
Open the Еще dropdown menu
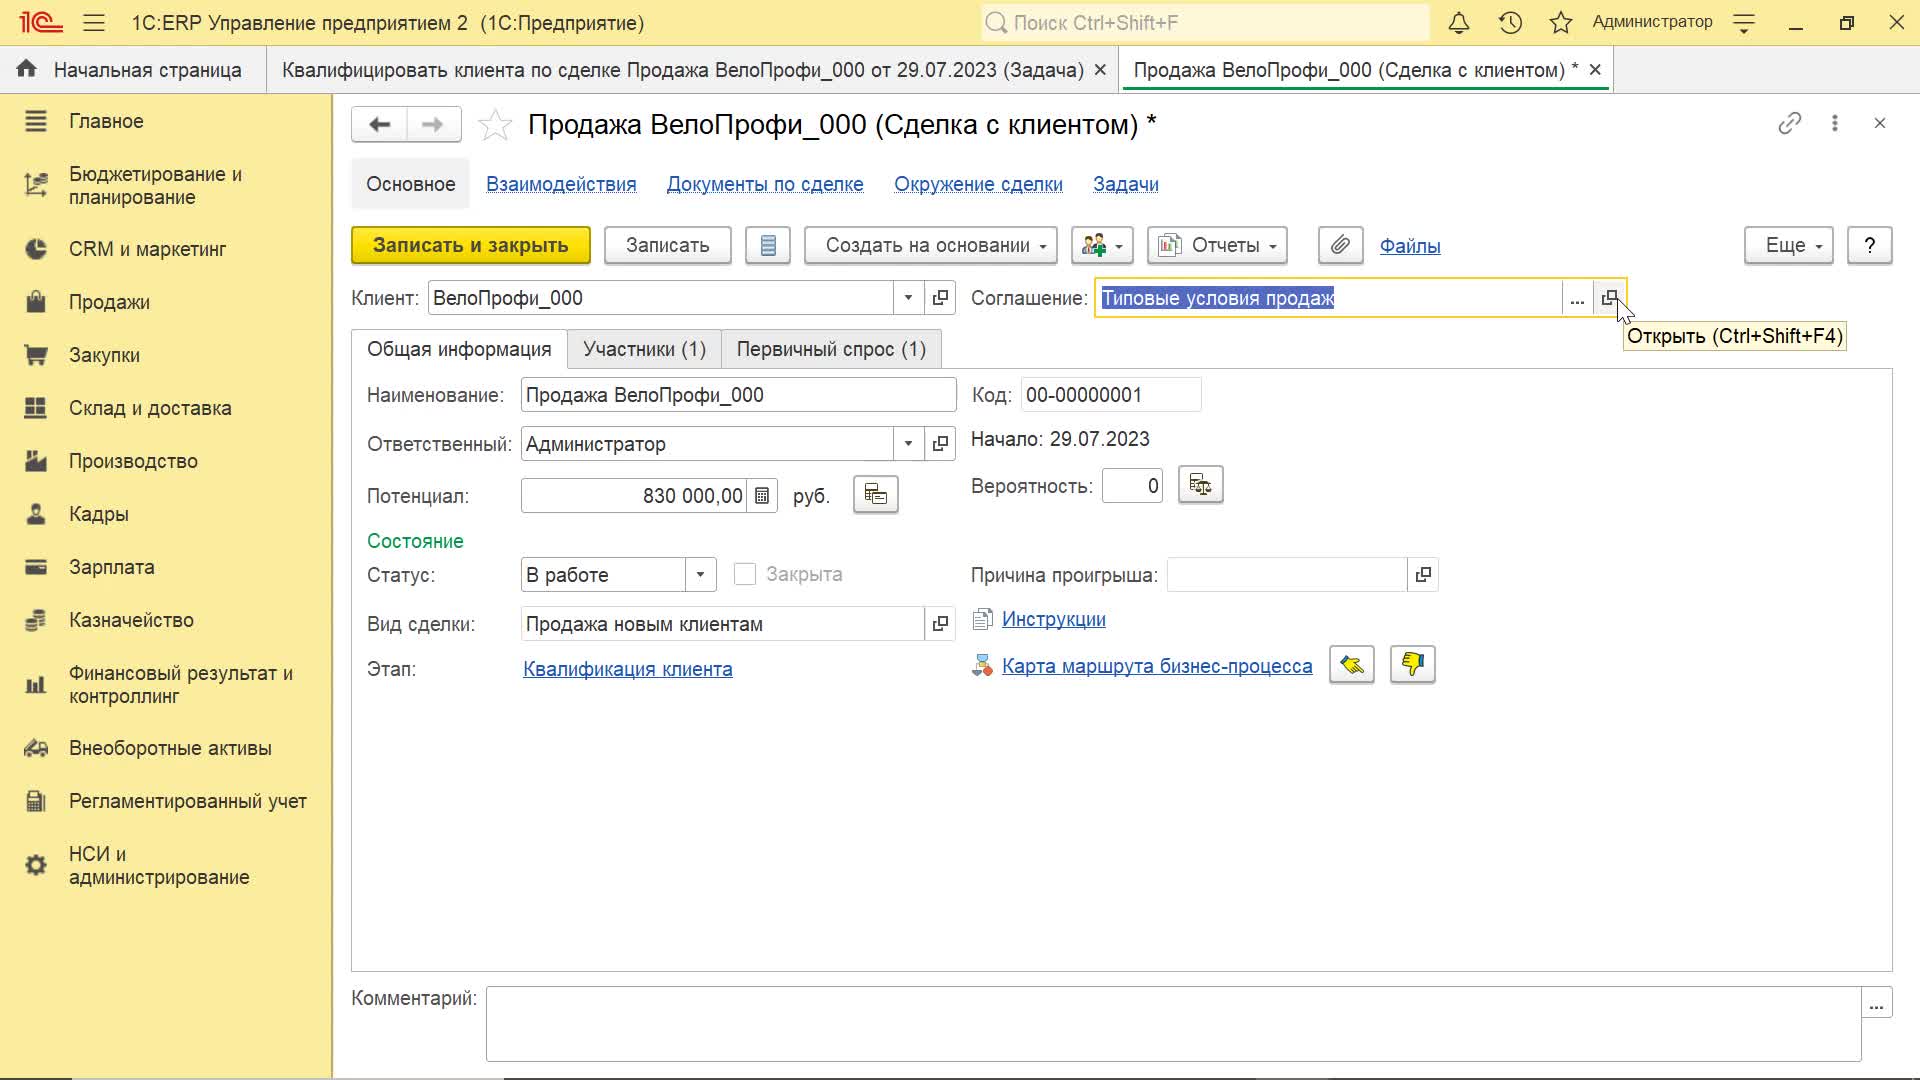(x=1789, y=245)
